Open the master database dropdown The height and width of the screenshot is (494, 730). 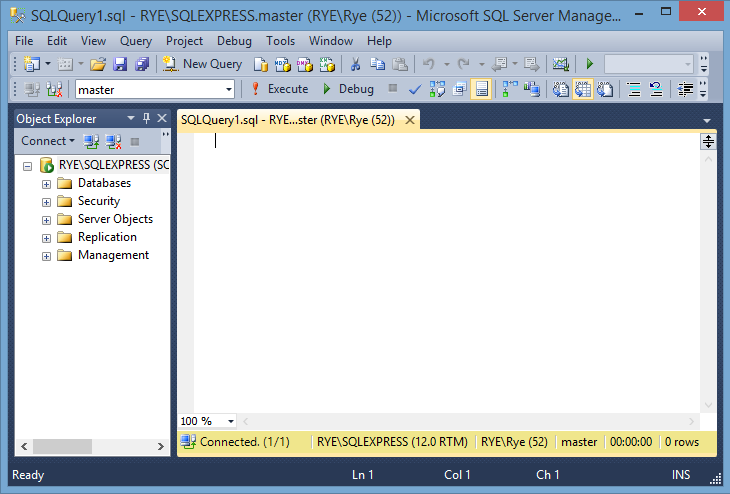229,89
